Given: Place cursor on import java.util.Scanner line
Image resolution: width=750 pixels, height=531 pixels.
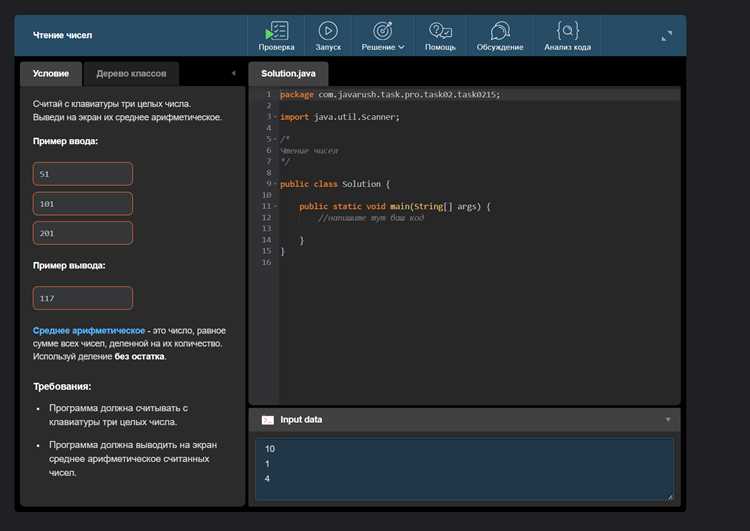Looking at the screenshot, I should [x=340, y=117].
